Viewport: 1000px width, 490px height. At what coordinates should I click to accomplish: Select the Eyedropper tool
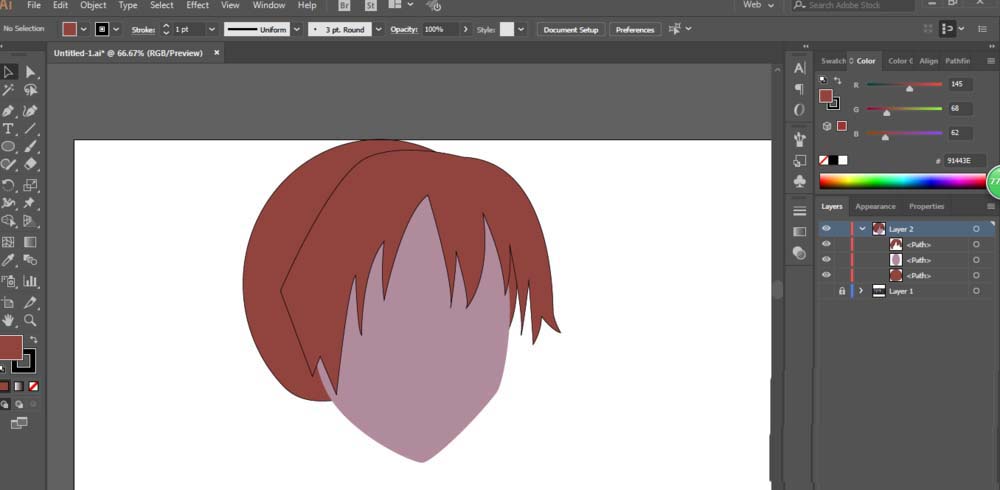pos(8,260)
